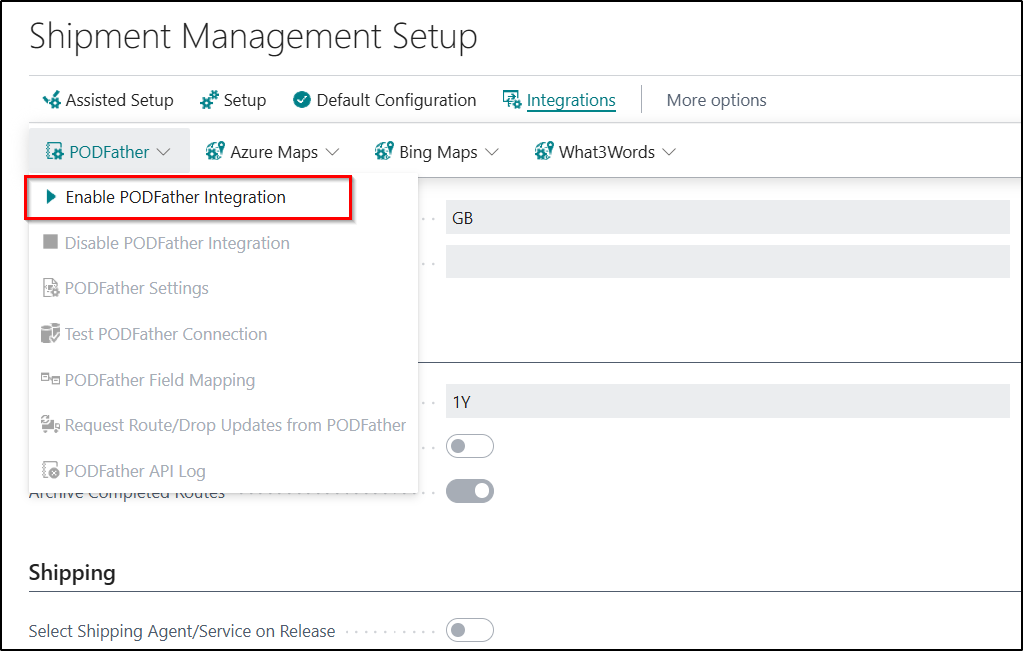Click the PODFather Settings document icon

pyautogui.click(x=50, y=288)
